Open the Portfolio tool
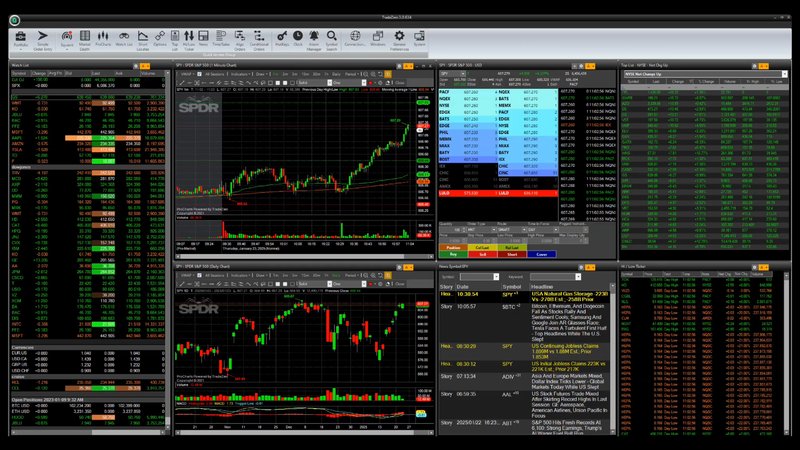 pyautogui.click(x=20, y=40)
